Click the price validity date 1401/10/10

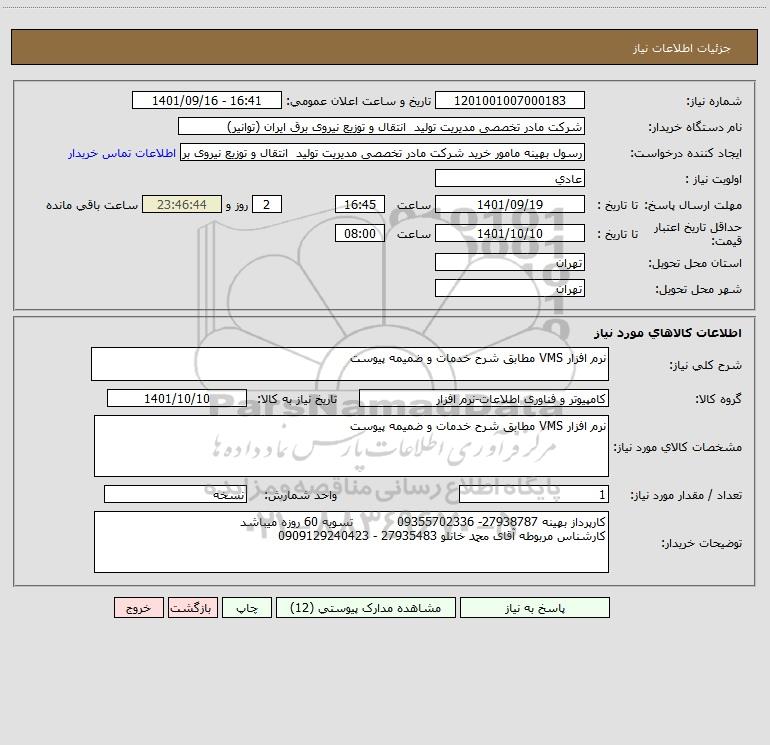pyautogui.click(x=510, y=233)
